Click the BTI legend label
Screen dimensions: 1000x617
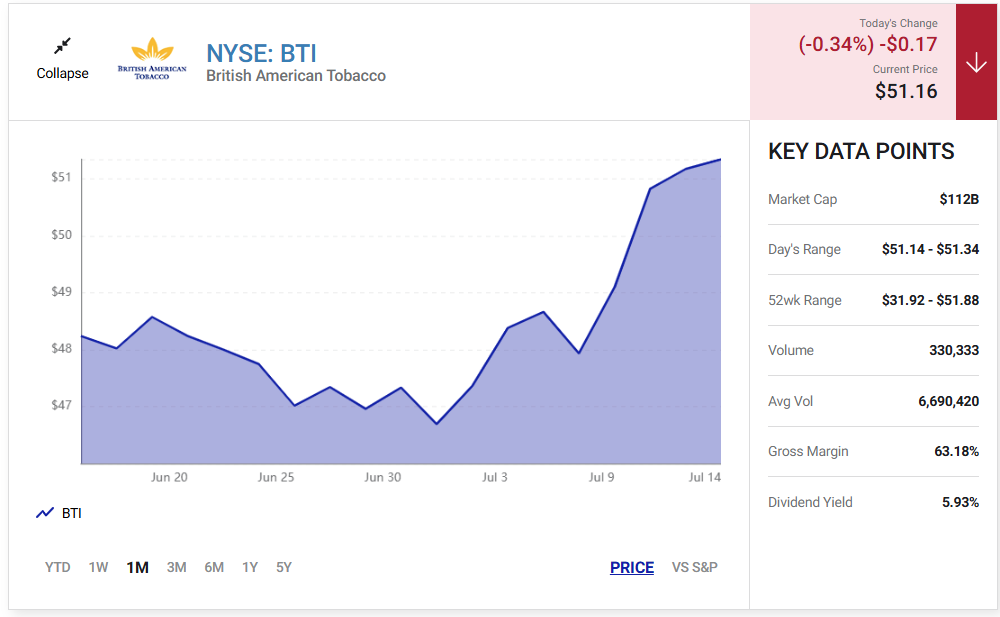point(71,513)
